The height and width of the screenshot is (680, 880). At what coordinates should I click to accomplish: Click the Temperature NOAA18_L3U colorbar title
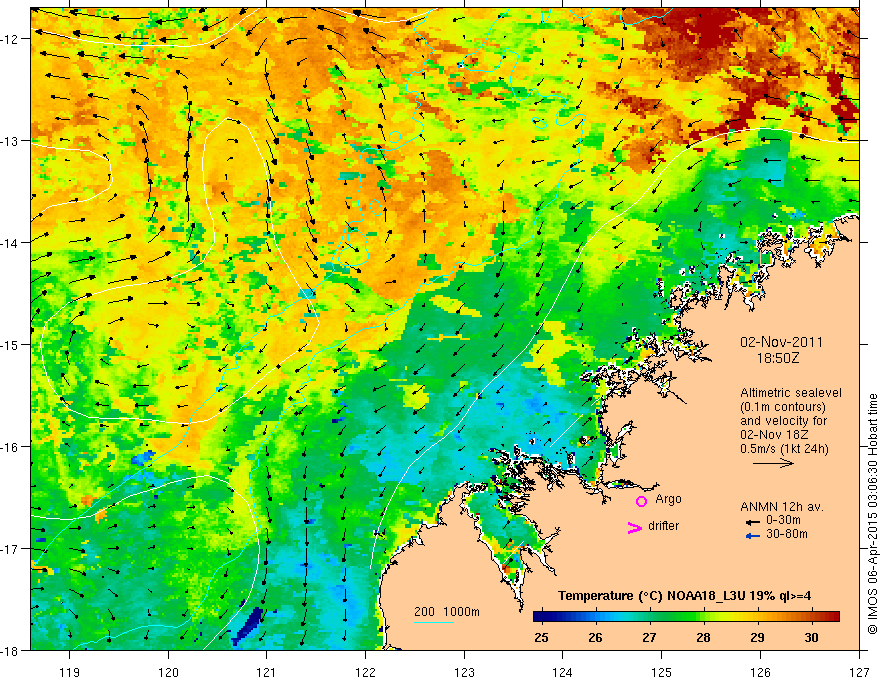point(684,596)
